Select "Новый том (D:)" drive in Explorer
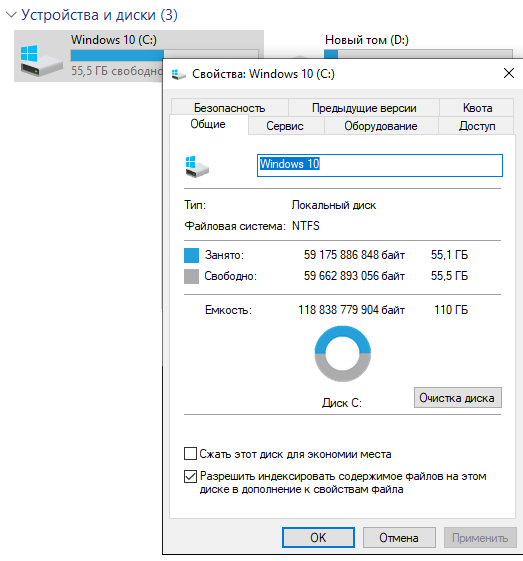Viewport: 523px width, 561px height. (x=367, y=40)
